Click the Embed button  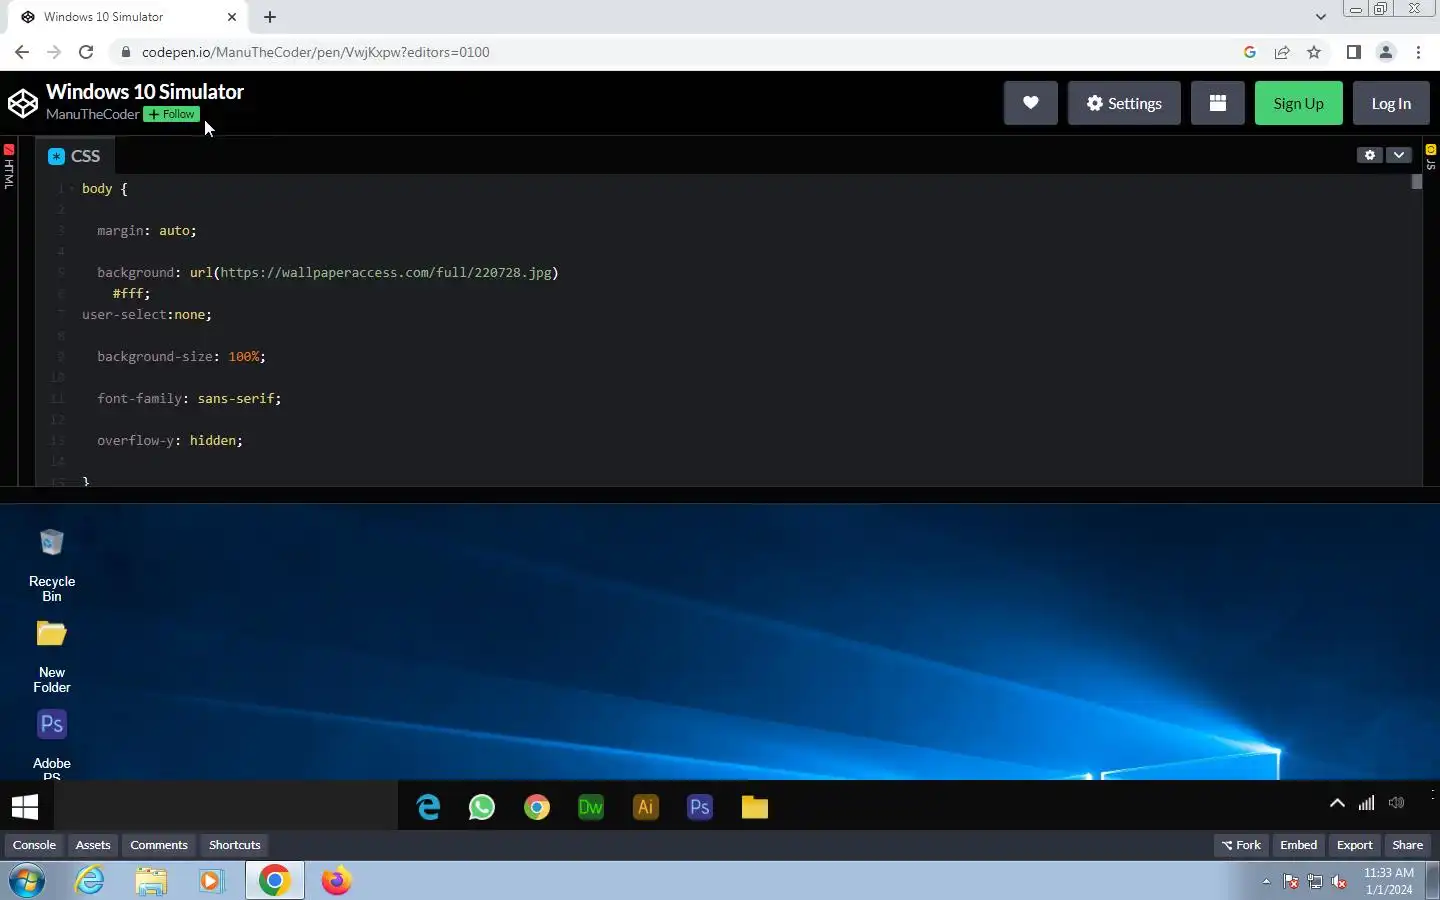pos(1299,845)
